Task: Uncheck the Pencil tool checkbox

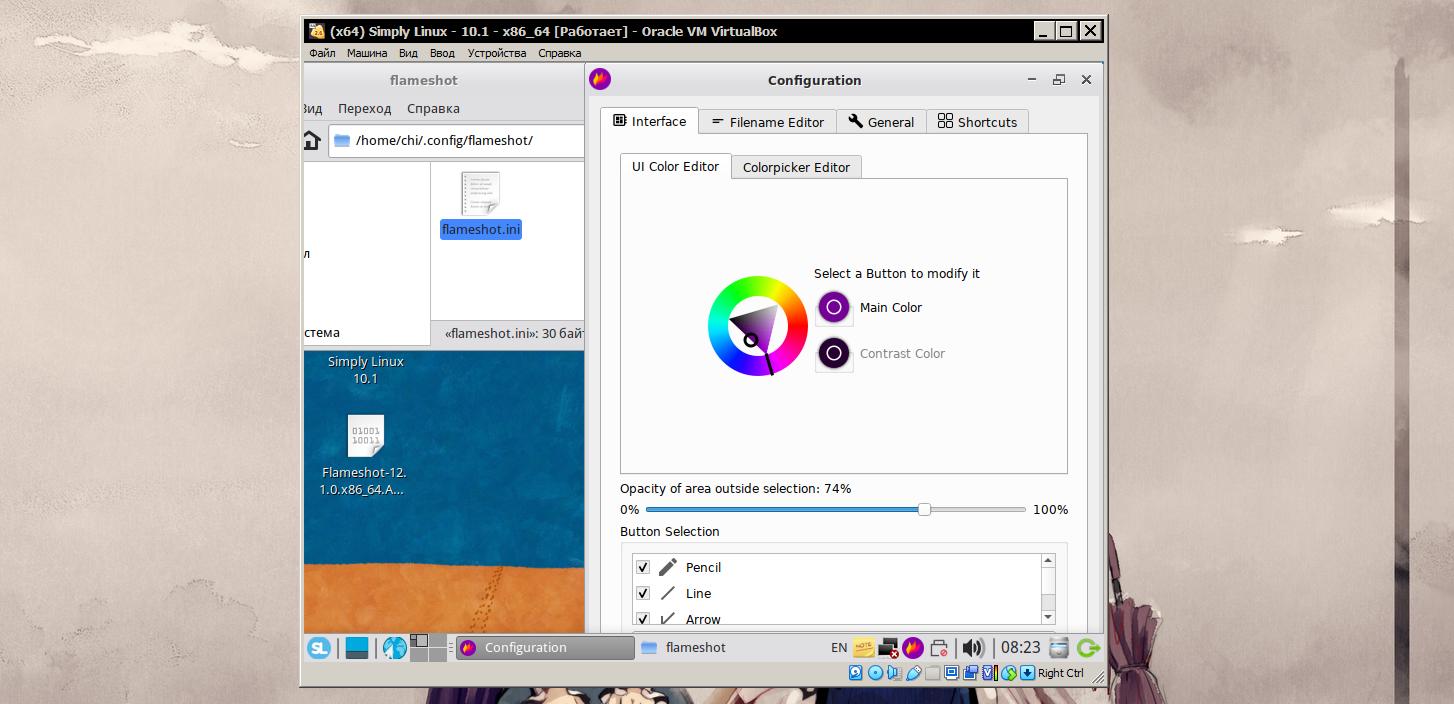Action: click(x=643, y=567)
